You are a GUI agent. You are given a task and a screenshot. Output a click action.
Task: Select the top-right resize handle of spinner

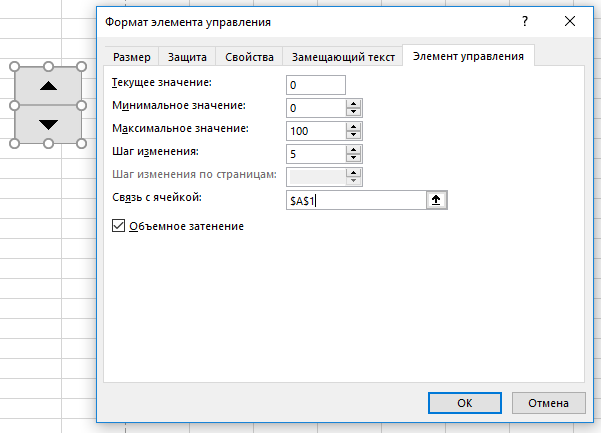[81, 67]
